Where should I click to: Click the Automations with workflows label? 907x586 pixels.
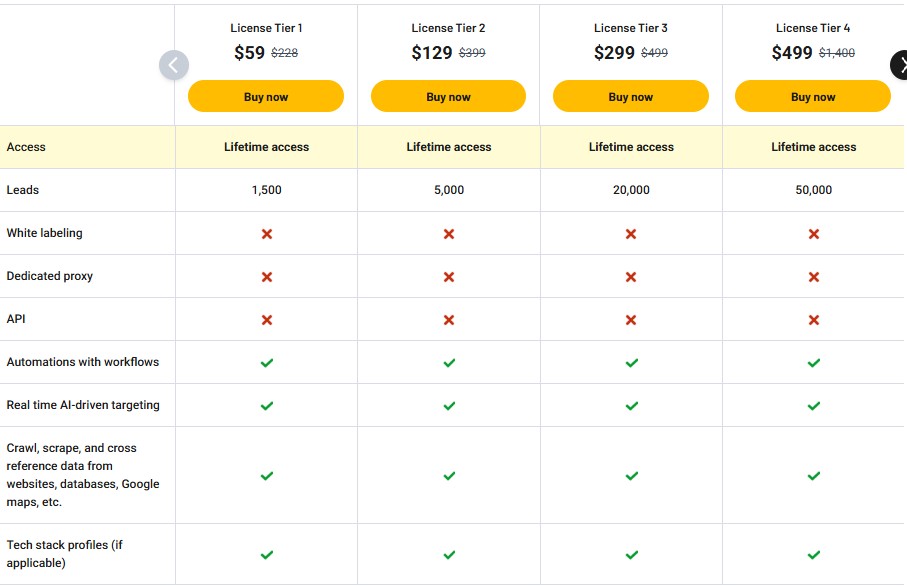click(x=83, y=362)
